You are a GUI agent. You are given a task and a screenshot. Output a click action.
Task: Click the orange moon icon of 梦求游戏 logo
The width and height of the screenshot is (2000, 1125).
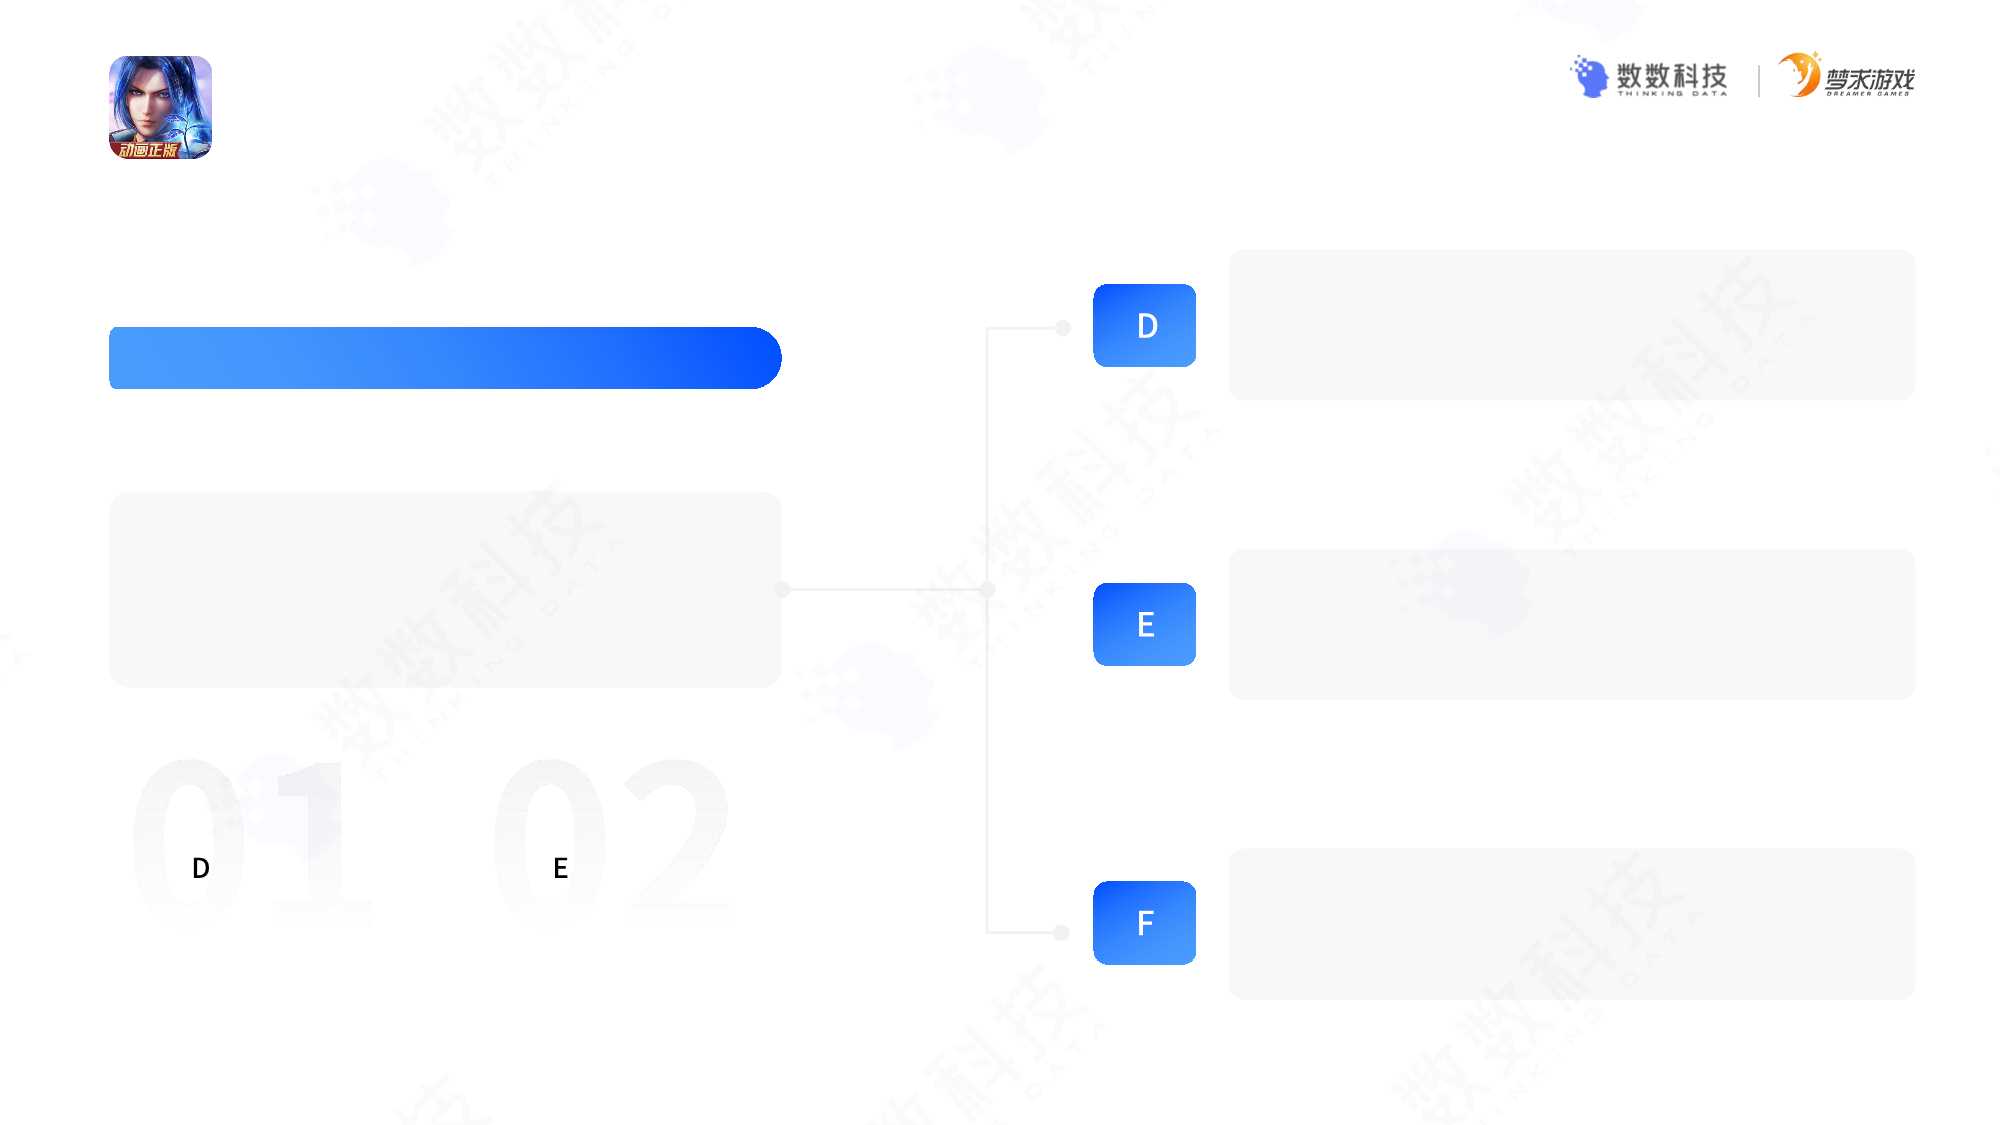pyautogui.click(x=1800, y=74)
